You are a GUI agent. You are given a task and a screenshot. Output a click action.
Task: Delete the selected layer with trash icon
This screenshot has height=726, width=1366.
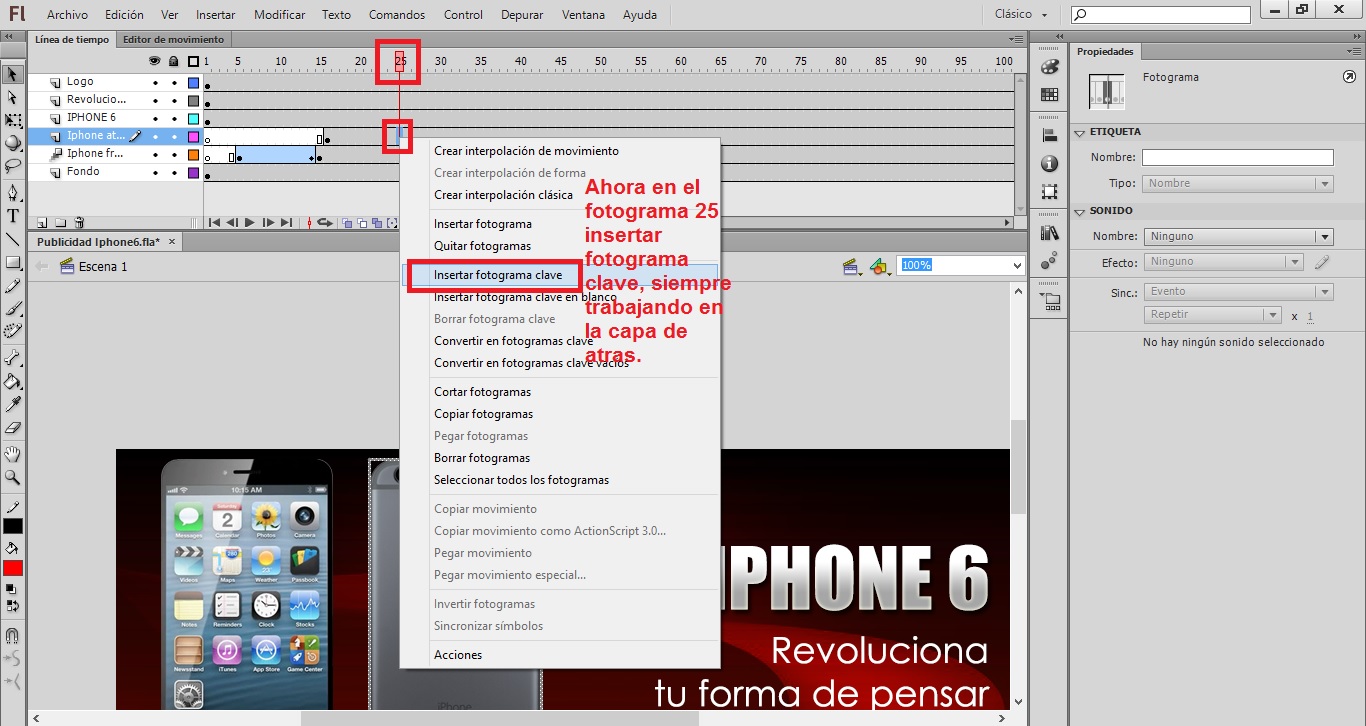[x=79, y=223]
